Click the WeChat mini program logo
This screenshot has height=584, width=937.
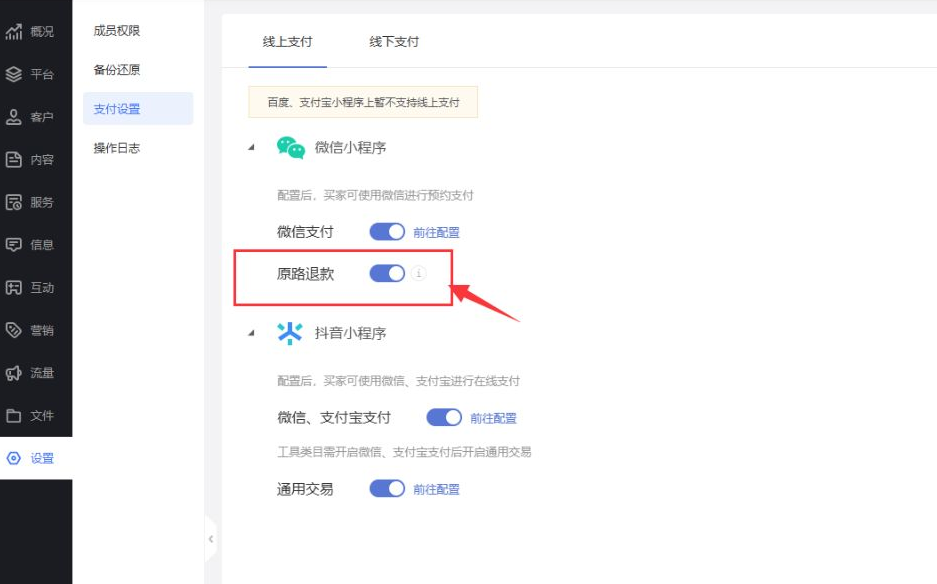[291, 148]
